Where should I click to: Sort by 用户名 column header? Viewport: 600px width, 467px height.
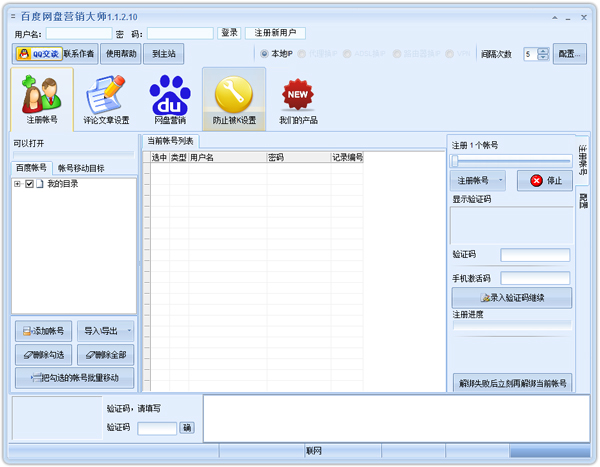tap(227, 157)
